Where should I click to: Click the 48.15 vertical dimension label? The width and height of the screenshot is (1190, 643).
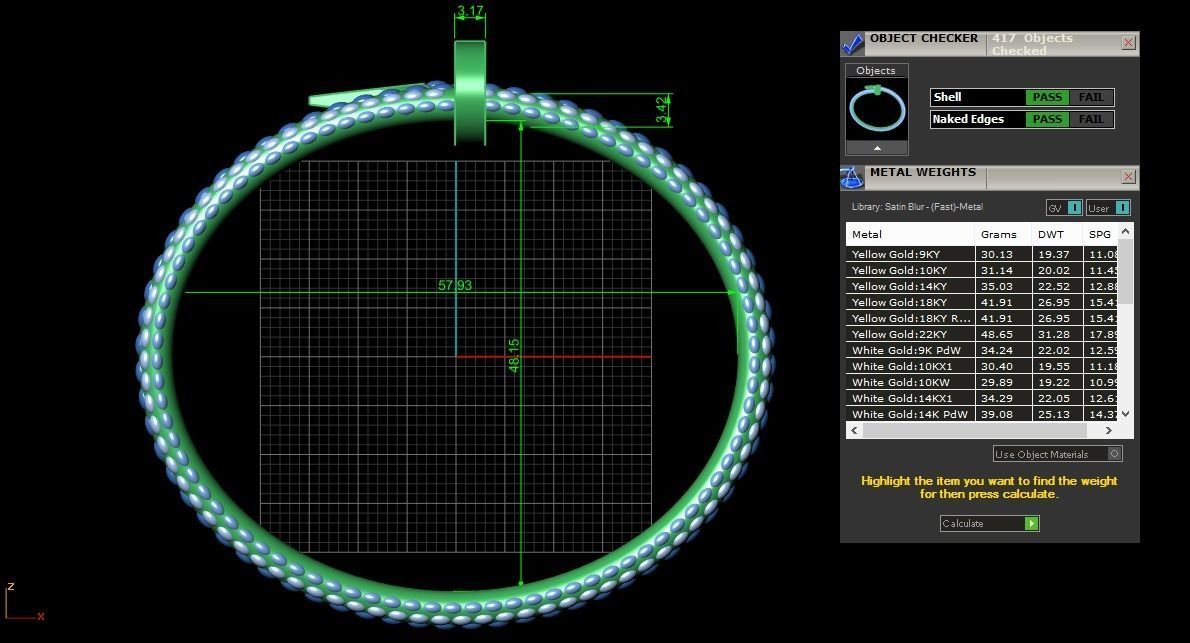pyautogui.click(x=514, y=355)
